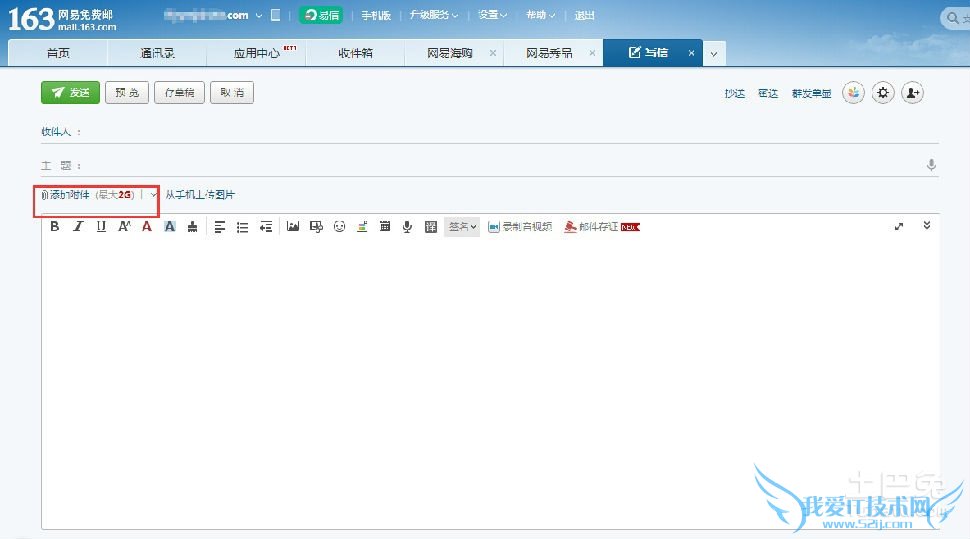Screen dimensions: 970x539
Task: Click the green 易信 button
Action: tap(321, 15)
